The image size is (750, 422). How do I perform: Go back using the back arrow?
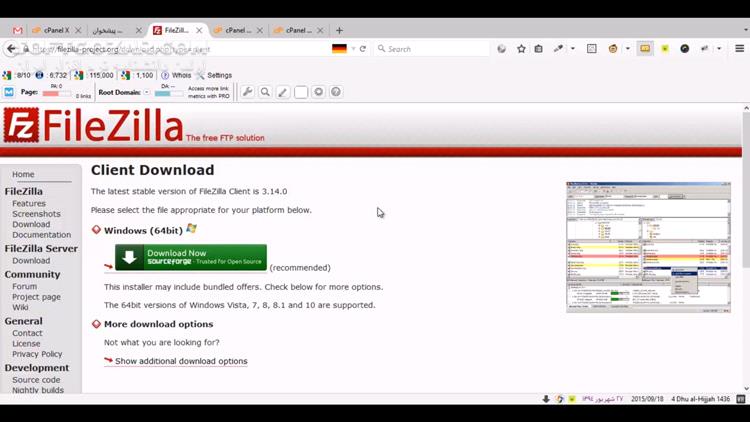(x=11, y=49)
